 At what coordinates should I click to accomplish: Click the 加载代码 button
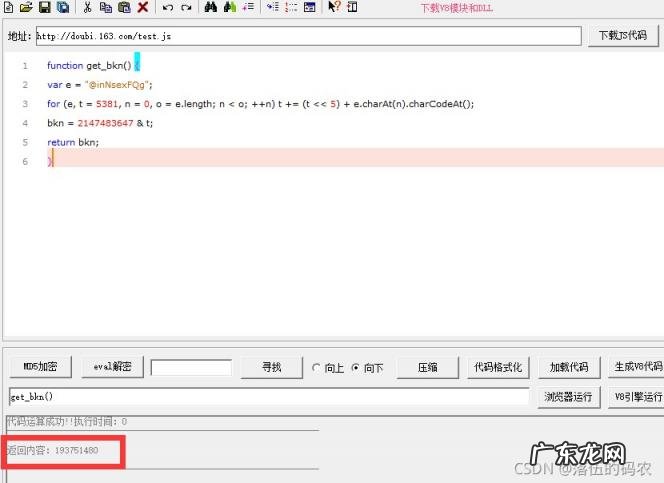[x=569, y=367]
